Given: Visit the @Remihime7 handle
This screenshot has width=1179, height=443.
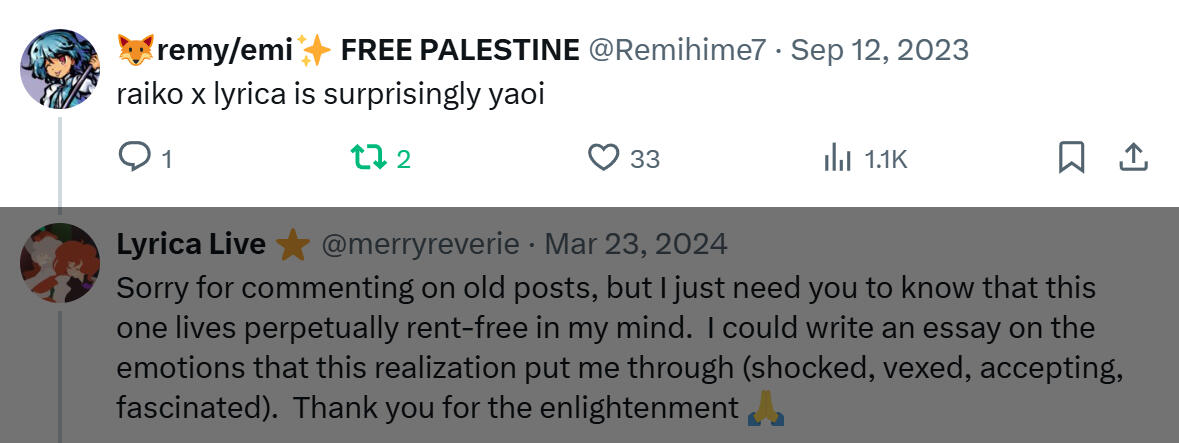Looking at the screenshot, I should click(x=677, y=49).
